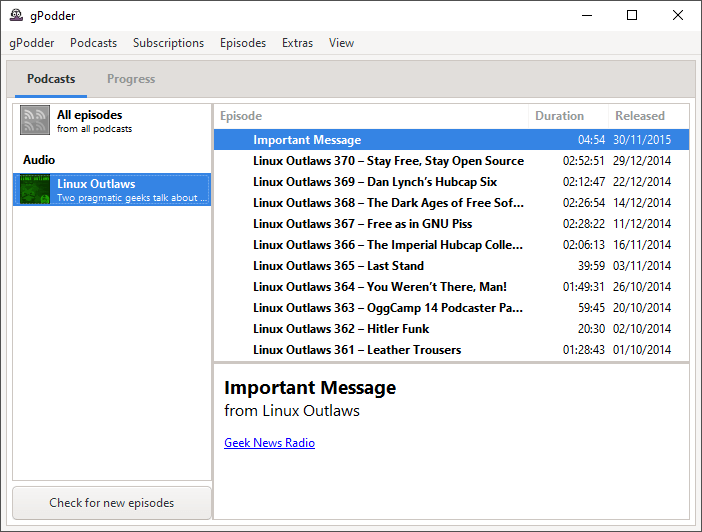The height and width of the screenshot is (532, 702).
Task: Sort by the Episode column header
Action: [x=370, y=116]
